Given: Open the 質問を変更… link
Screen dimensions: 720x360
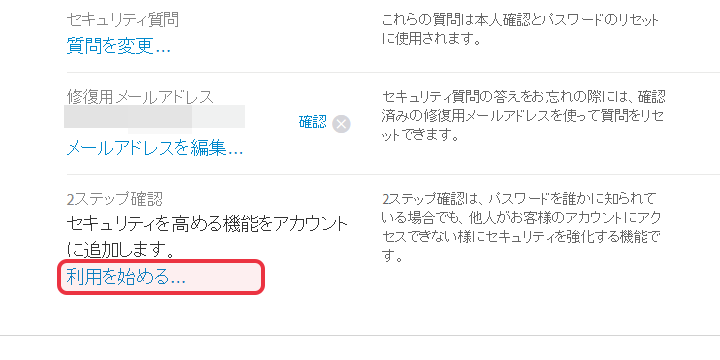Looking at the screenshot, I should [118, 46].
